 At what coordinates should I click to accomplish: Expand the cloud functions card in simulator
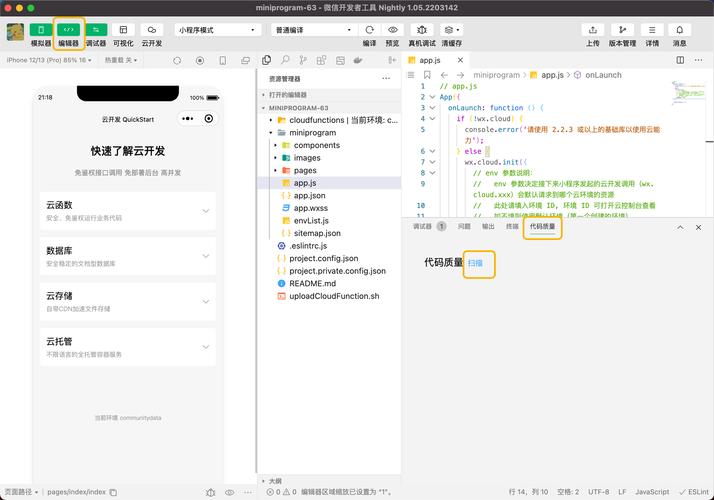(128, 211)
